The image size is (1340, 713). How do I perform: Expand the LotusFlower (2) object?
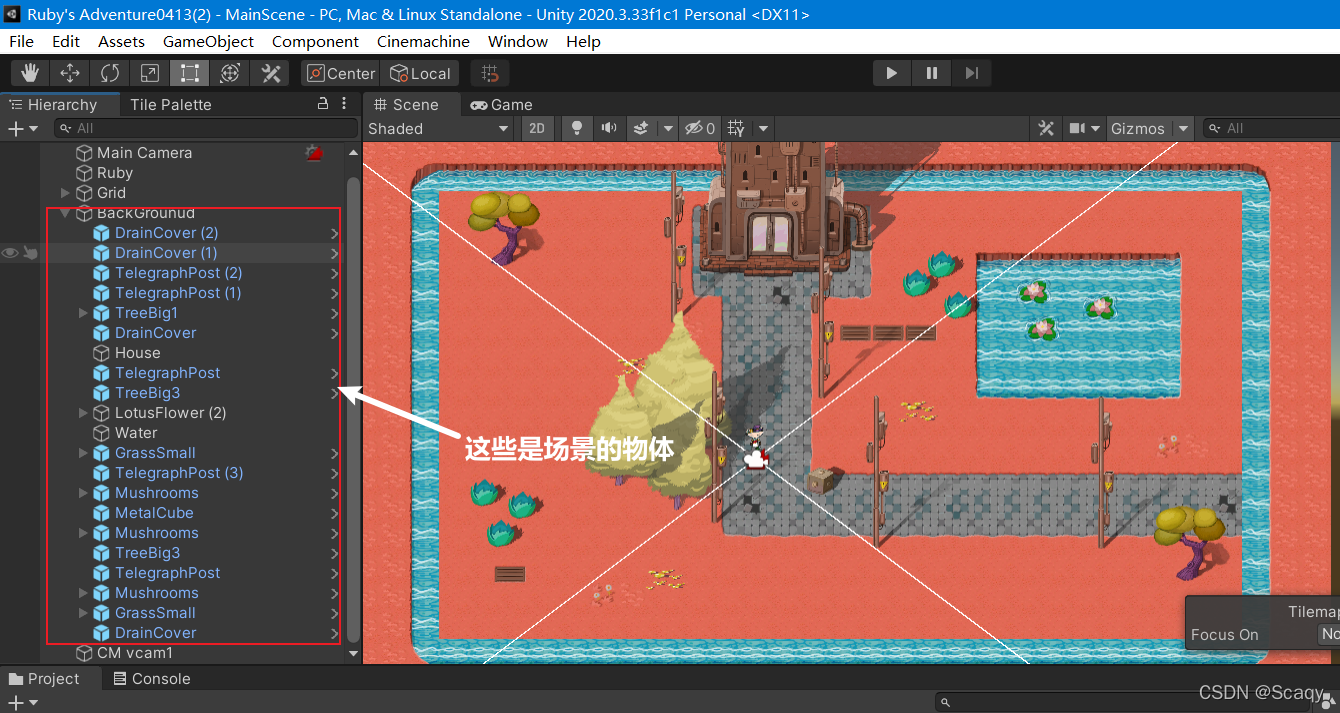83,413
